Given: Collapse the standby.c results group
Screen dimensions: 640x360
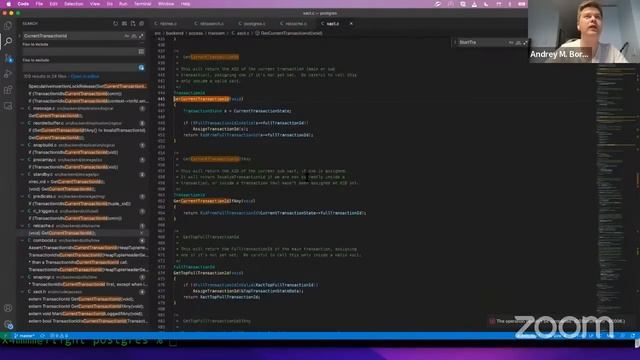Looking at the screenshot, I should 23,174.
